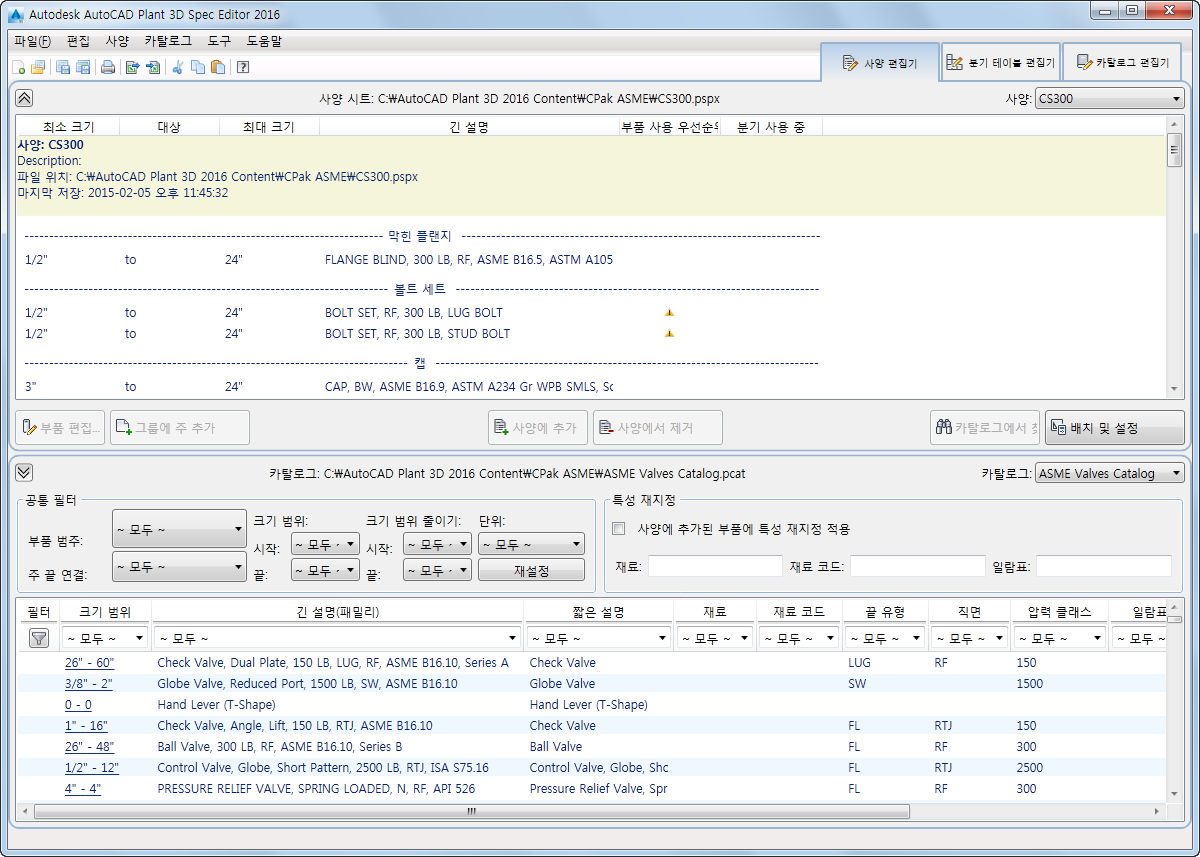Open 크기 범위 시작 dropdown
Image resolution: width=1200 pixels, height=857 pixels.
[x=325, y=545]
